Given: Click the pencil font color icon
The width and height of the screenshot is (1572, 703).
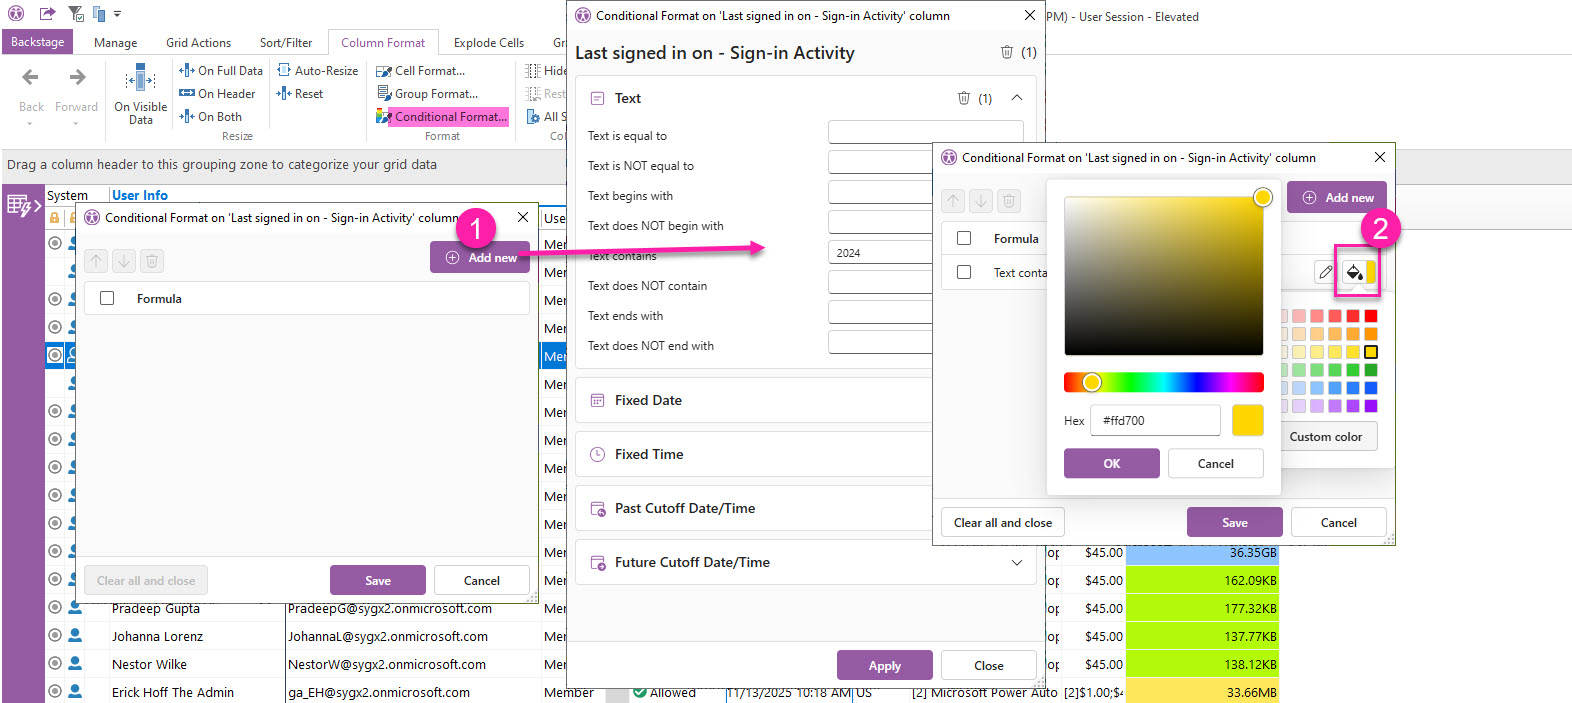Looking at the screenshot, I should [1325, 272].
